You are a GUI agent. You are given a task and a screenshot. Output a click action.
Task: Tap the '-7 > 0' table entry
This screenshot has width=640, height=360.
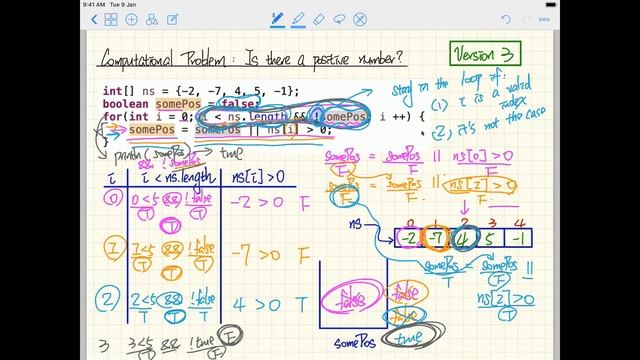[x=256, y=254]
